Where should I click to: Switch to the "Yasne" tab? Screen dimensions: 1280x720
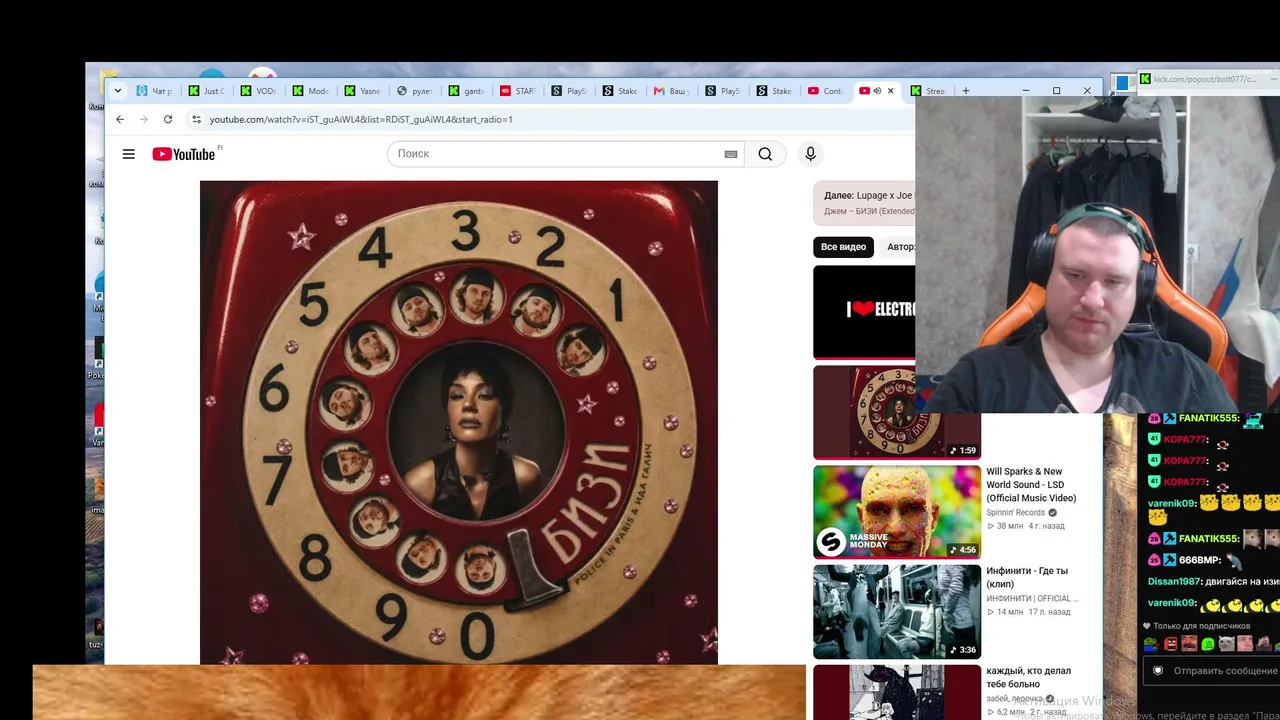click(363, 91)
